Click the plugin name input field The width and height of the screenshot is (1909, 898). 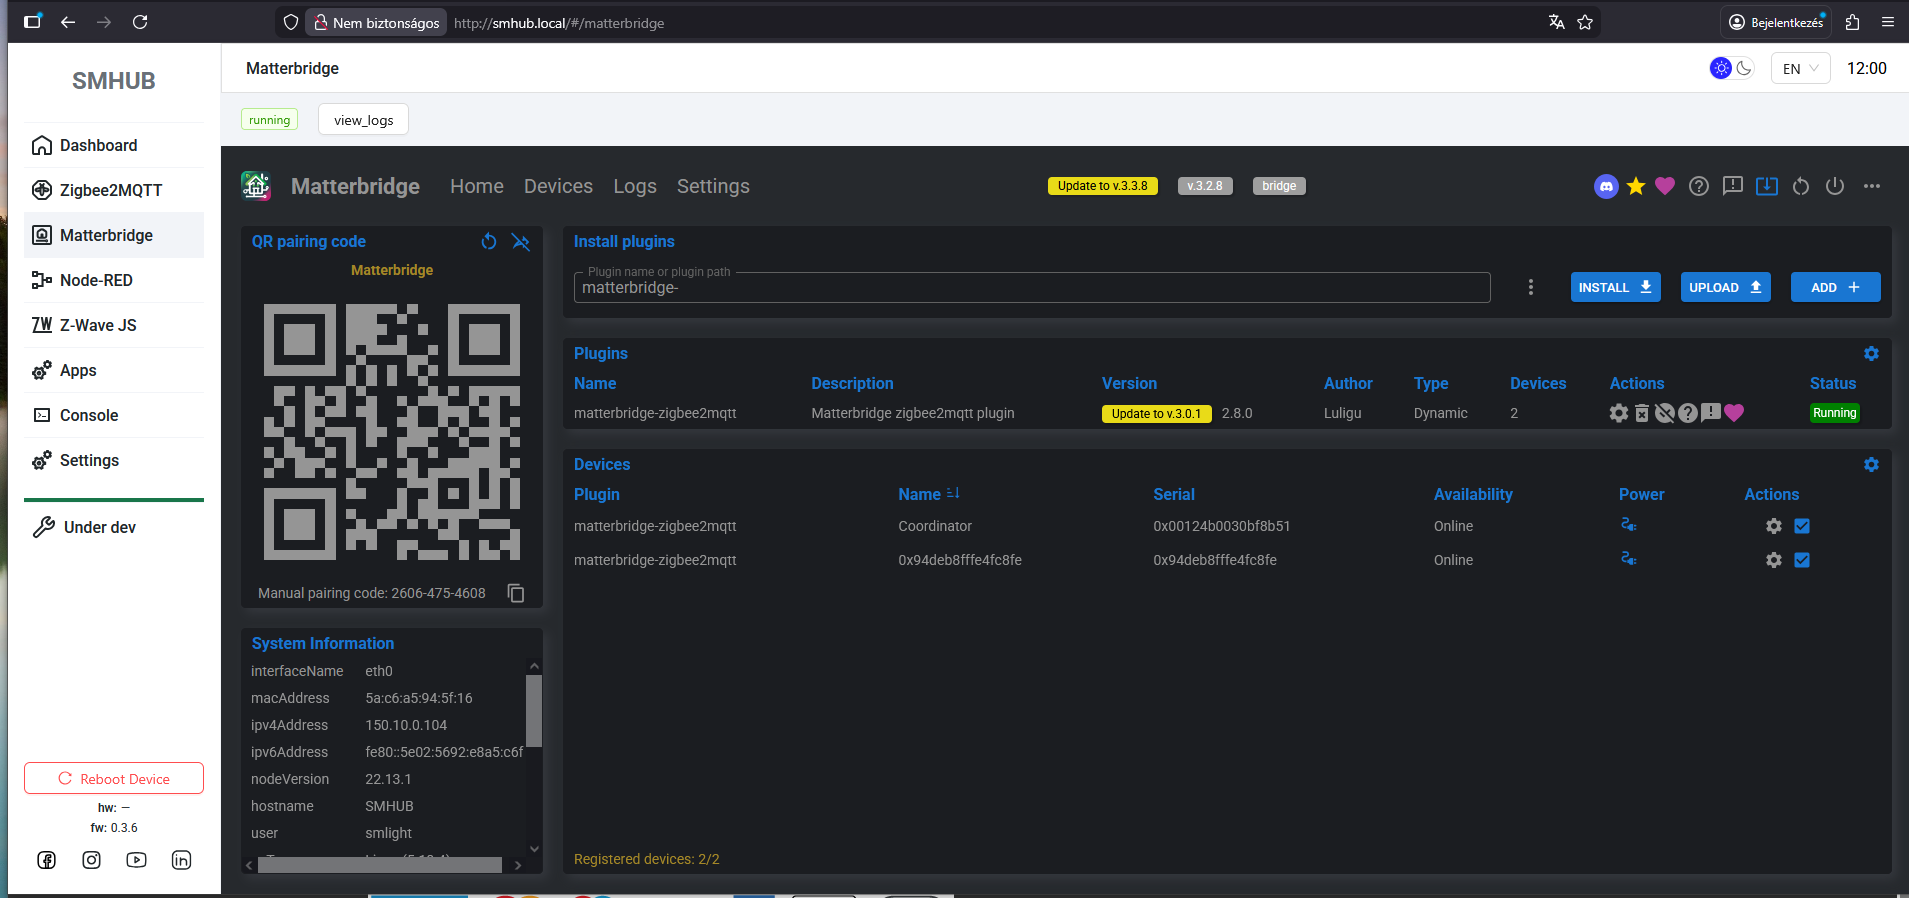[1032, 288]
